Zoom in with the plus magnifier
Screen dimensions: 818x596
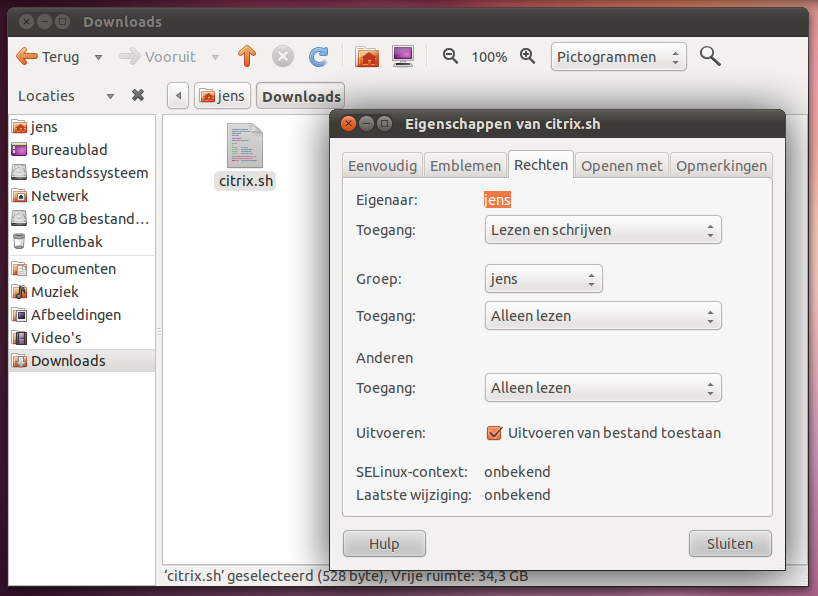click(x=527, y=57)
